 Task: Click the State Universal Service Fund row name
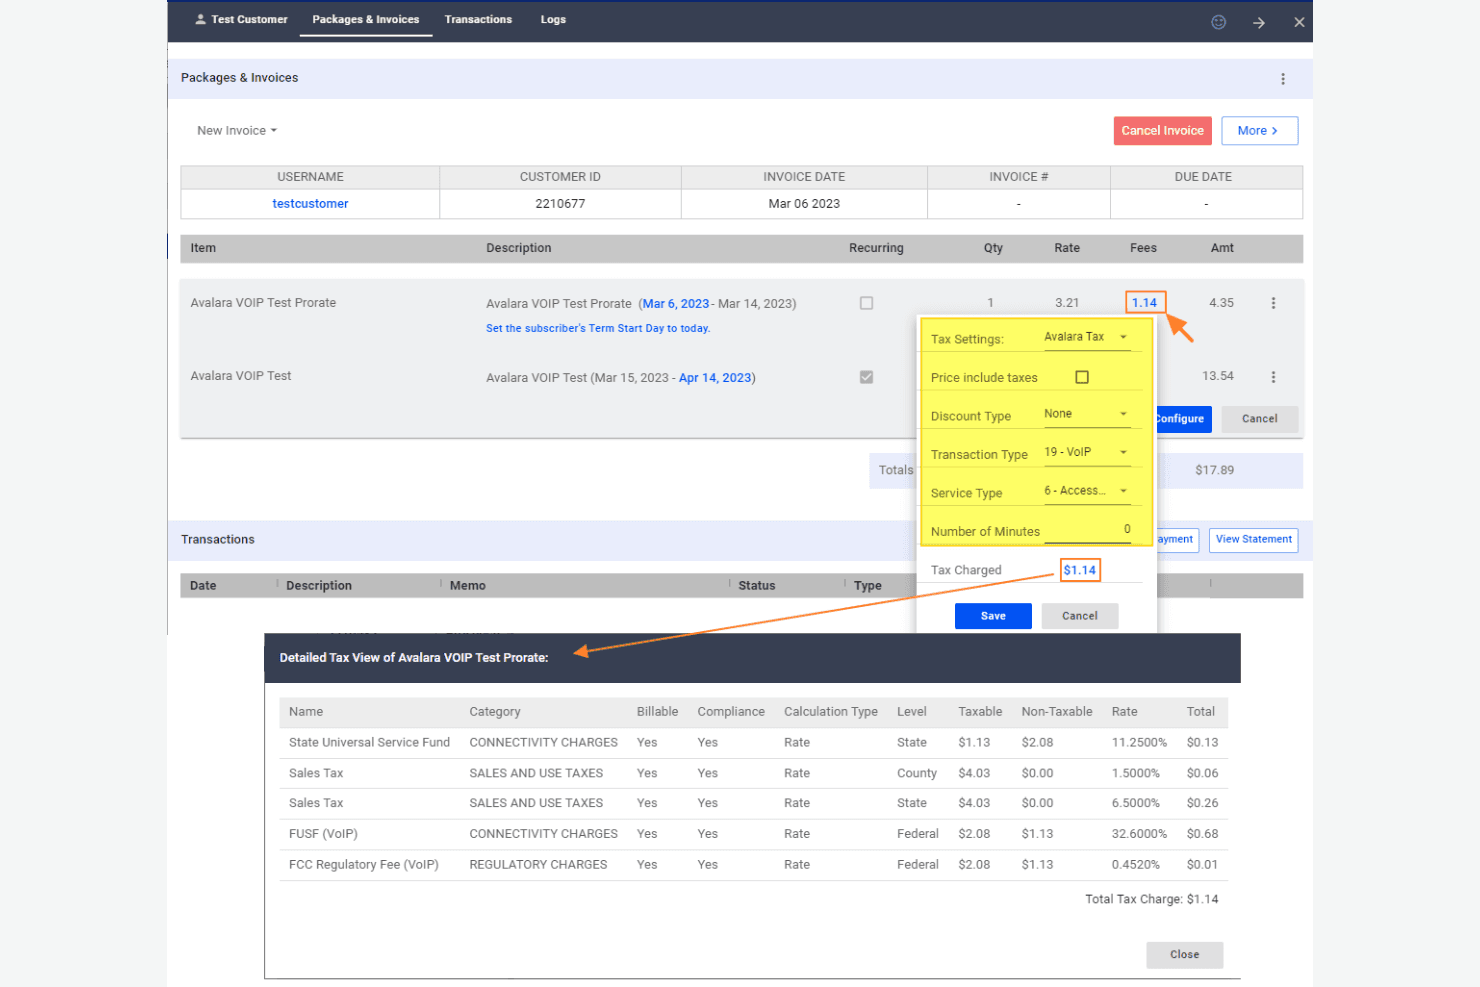369,743
